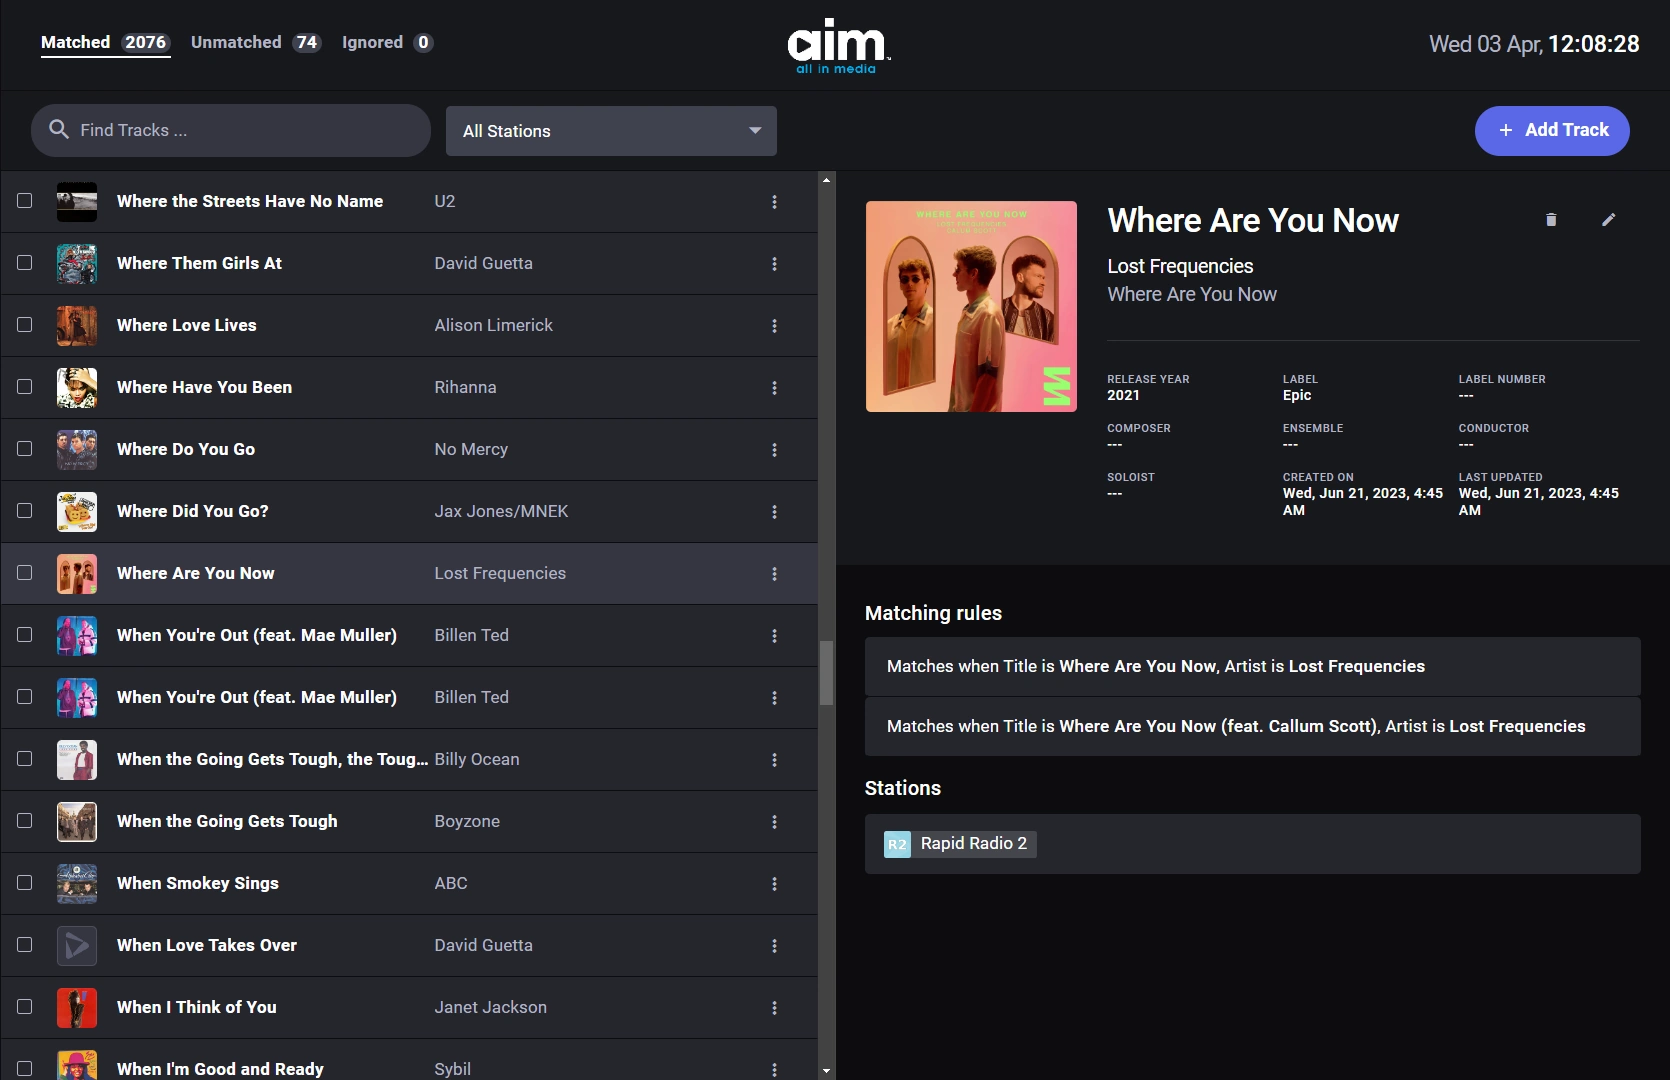Check the Where Do You Go checkbox
This screenshot has height=1080, width=1670.
25,449
